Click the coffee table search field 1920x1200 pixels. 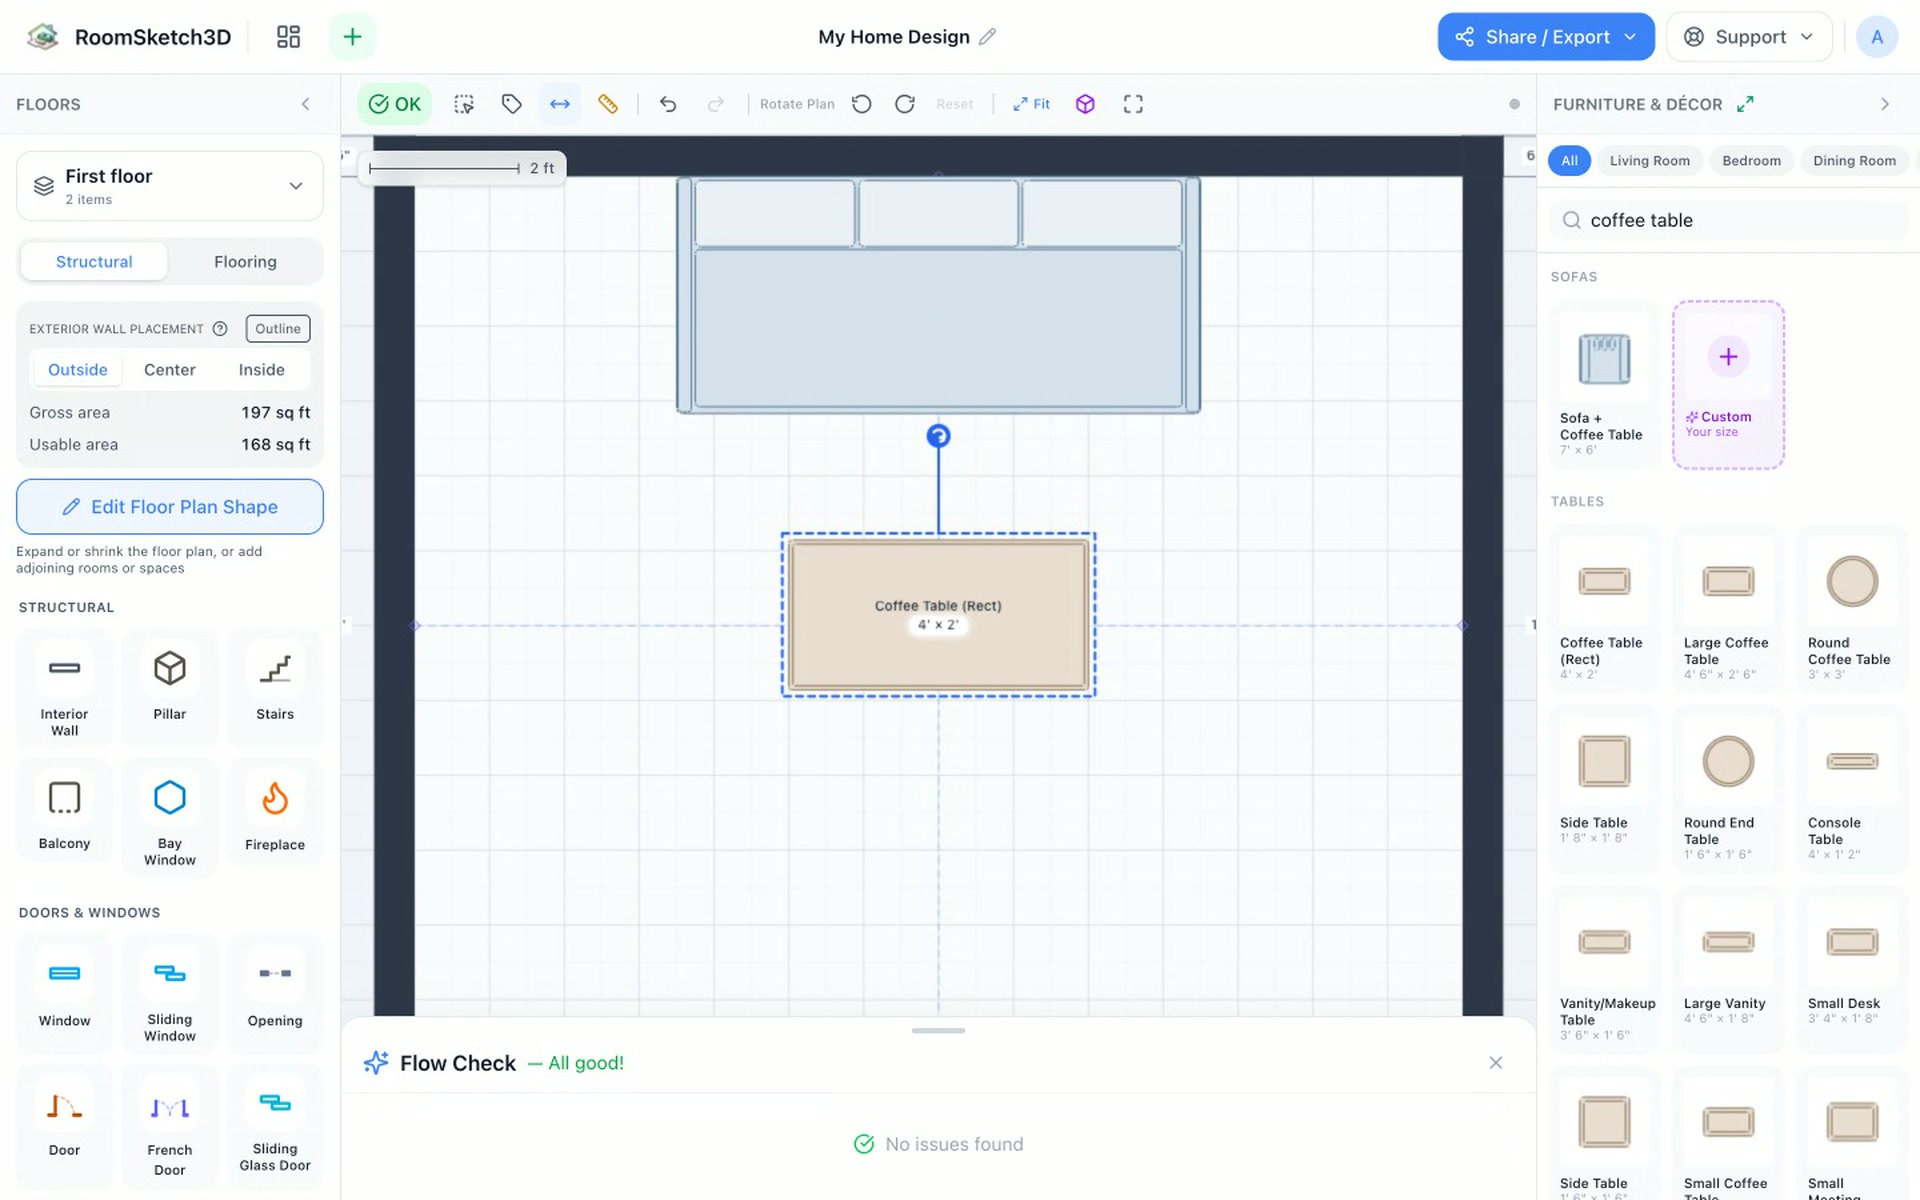click(x=1729, y=220)
